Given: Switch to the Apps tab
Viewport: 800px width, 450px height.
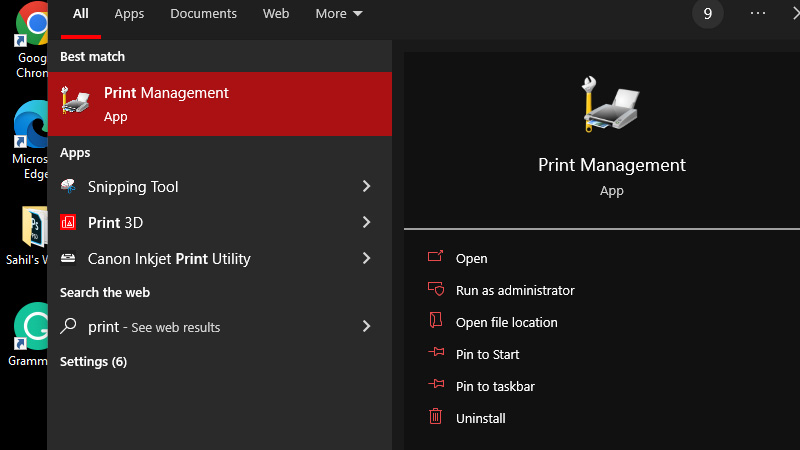Looking at the screenshot, I should pyautogui.click(x=129, y=14).
